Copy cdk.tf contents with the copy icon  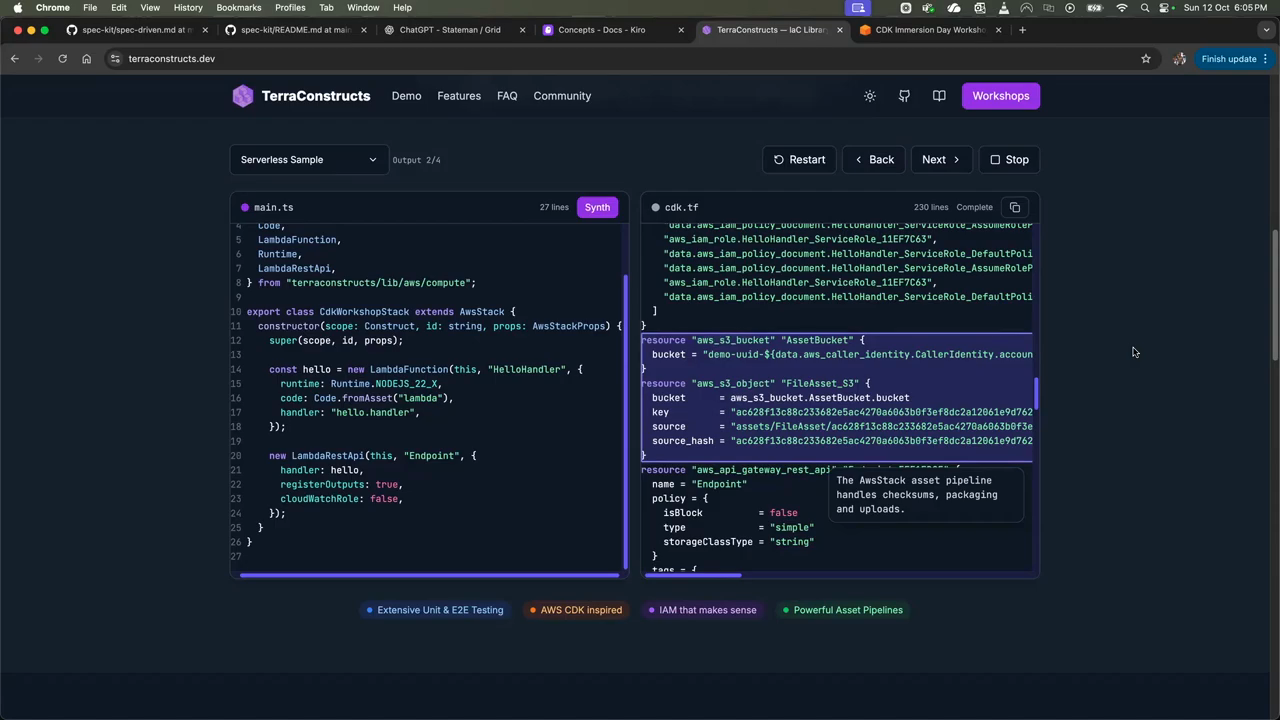(x=1015, y=207)
